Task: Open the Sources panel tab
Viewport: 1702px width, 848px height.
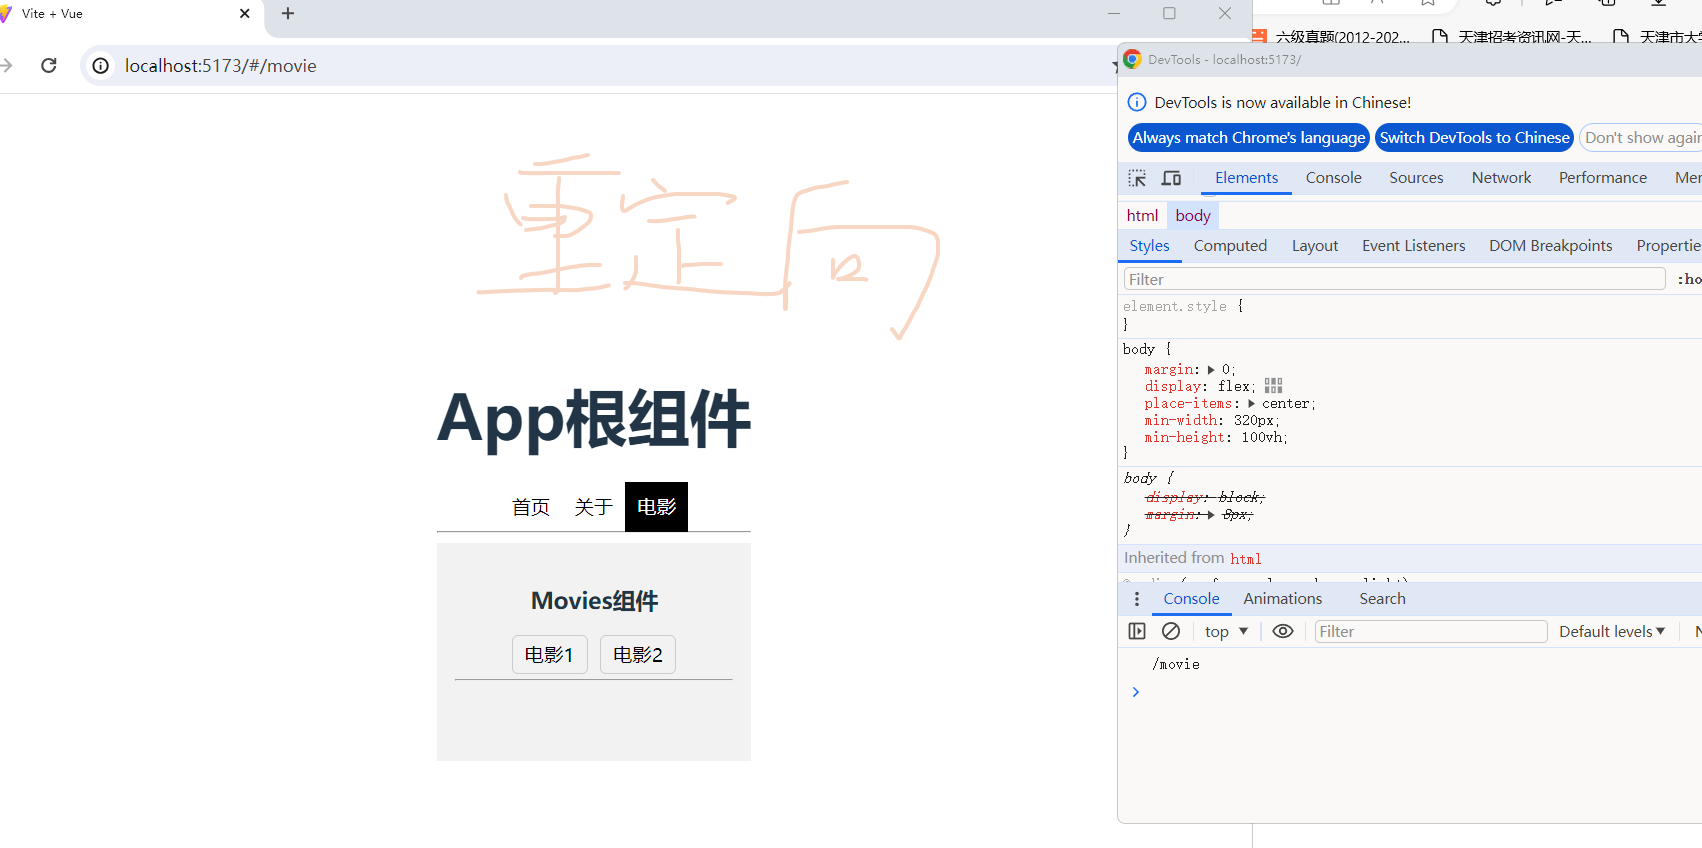Action: (1416, 178)
